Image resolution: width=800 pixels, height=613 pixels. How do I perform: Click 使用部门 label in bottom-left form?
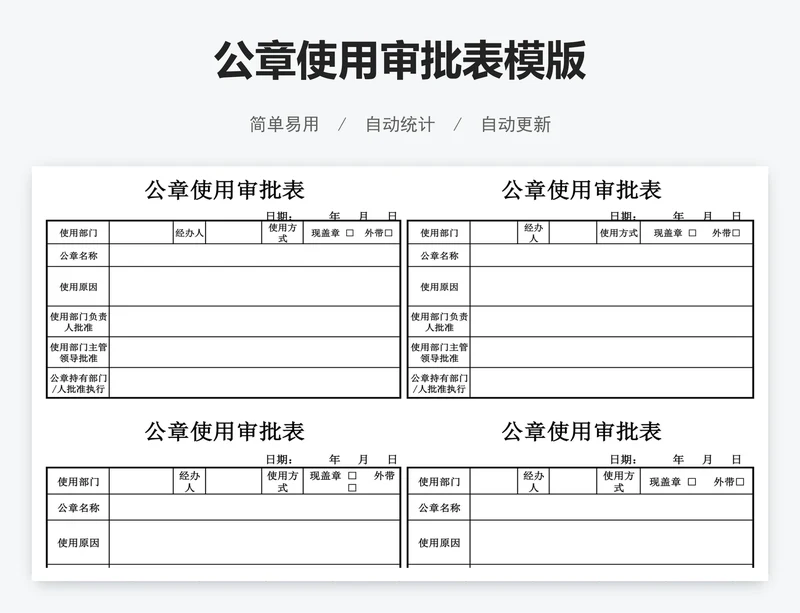[x=78, y=481]
